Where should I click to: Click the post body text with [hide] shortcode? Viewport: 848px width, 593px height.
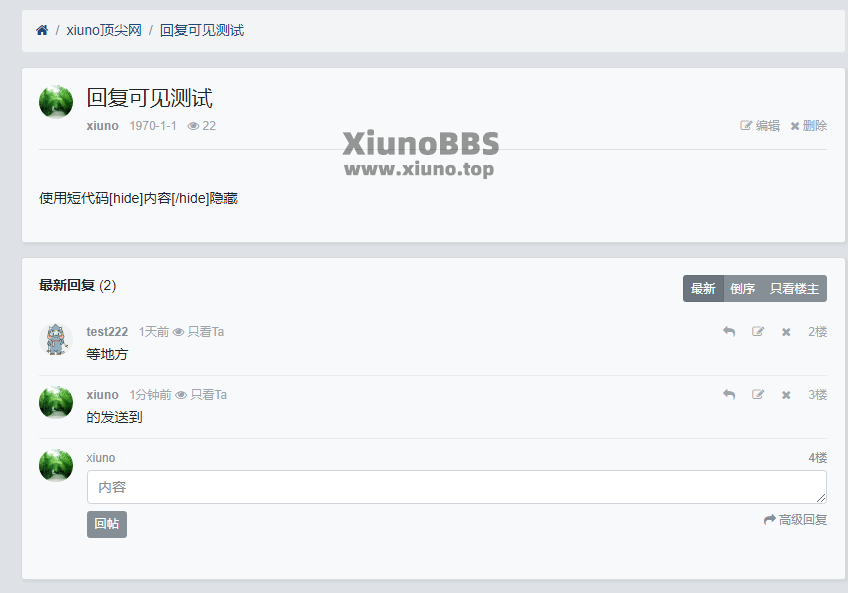tap(138, 198)
